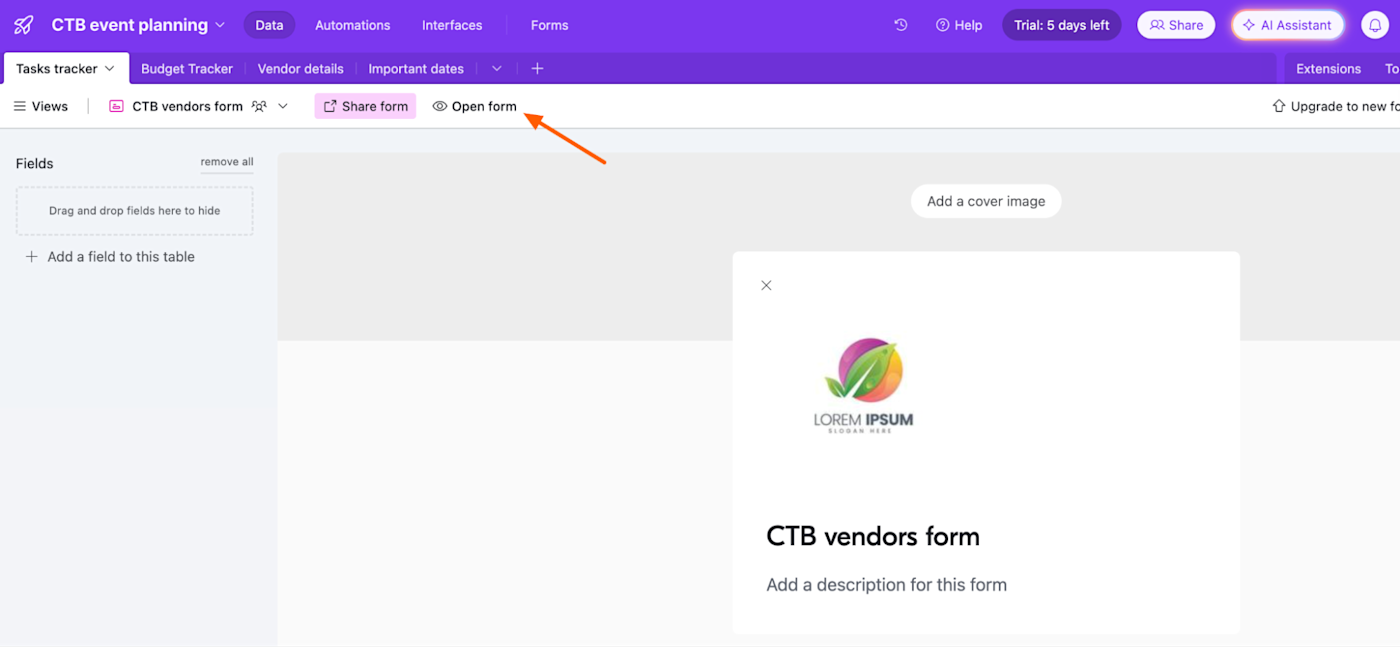Click Add a description for this form
Image resolution: width=1400 pixels, height=647 pixels.
(x=886, y=585)
